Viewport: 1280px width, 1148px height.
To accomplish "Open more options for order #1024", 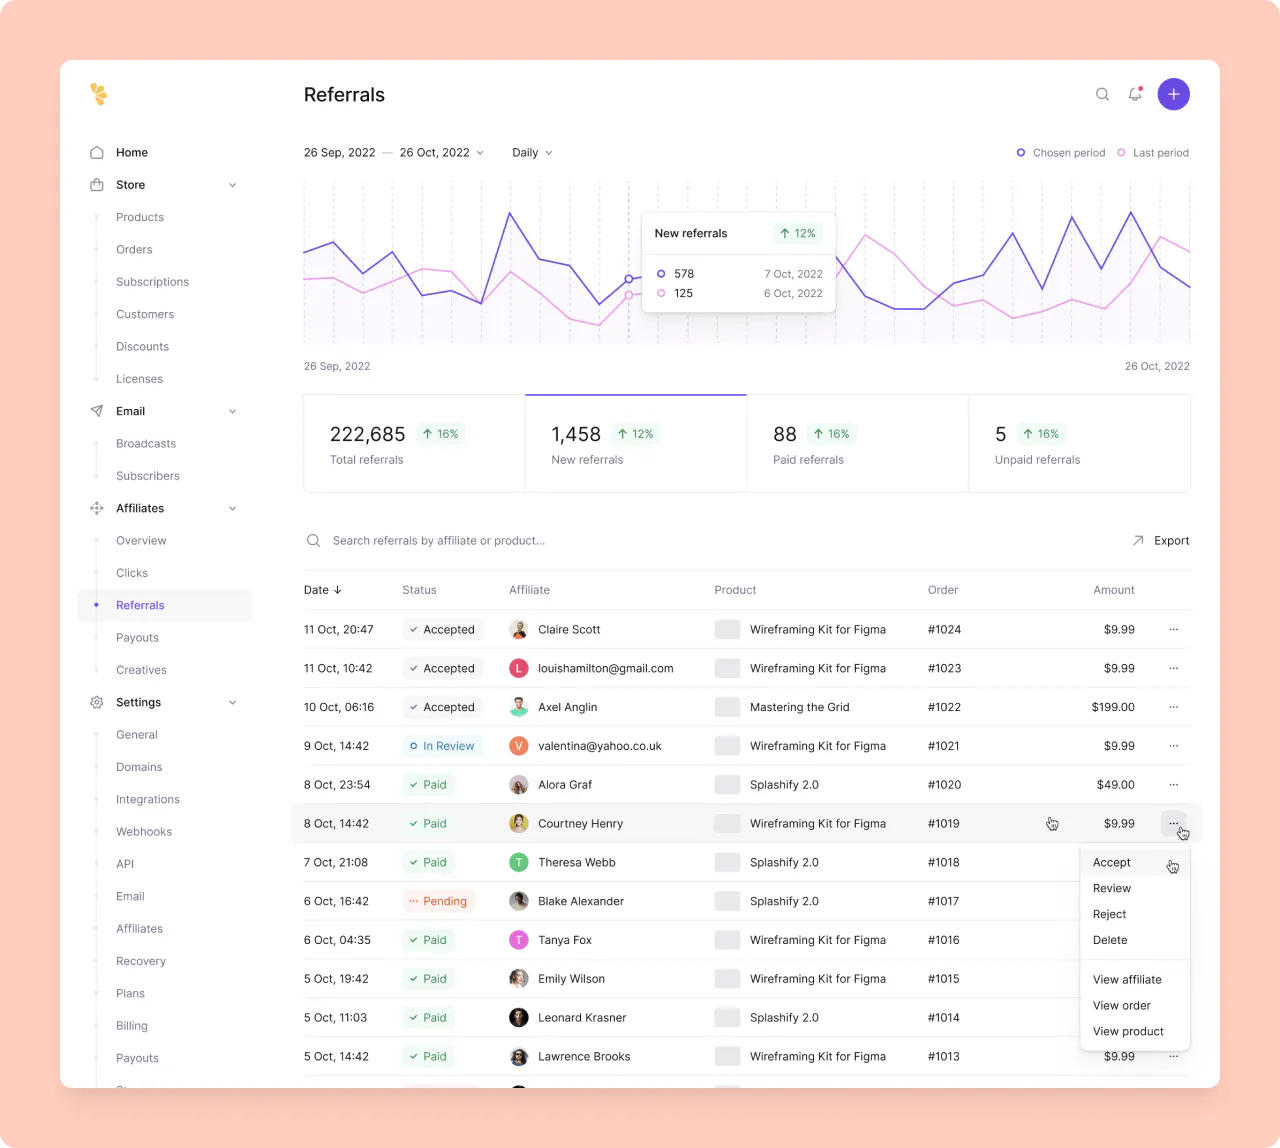I will click(x=1173, y=630).
